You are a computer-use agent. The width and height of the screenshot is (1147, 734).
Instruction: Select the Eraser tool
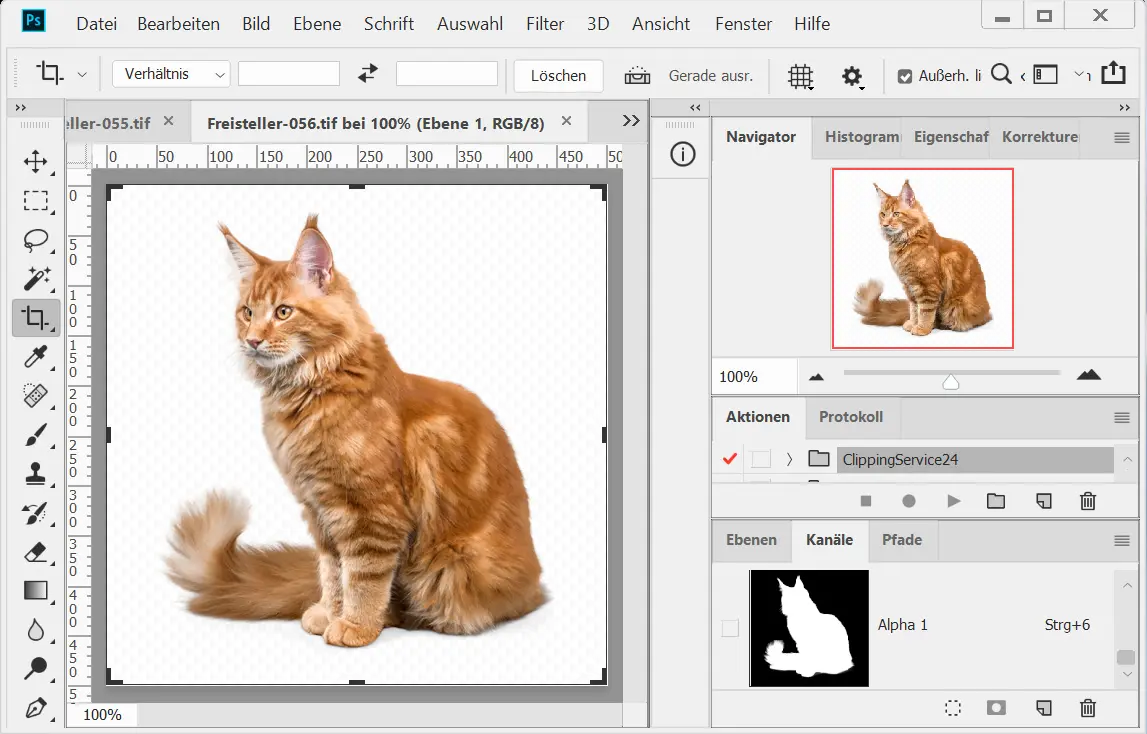pyautogui.click(x=36, y=552)
